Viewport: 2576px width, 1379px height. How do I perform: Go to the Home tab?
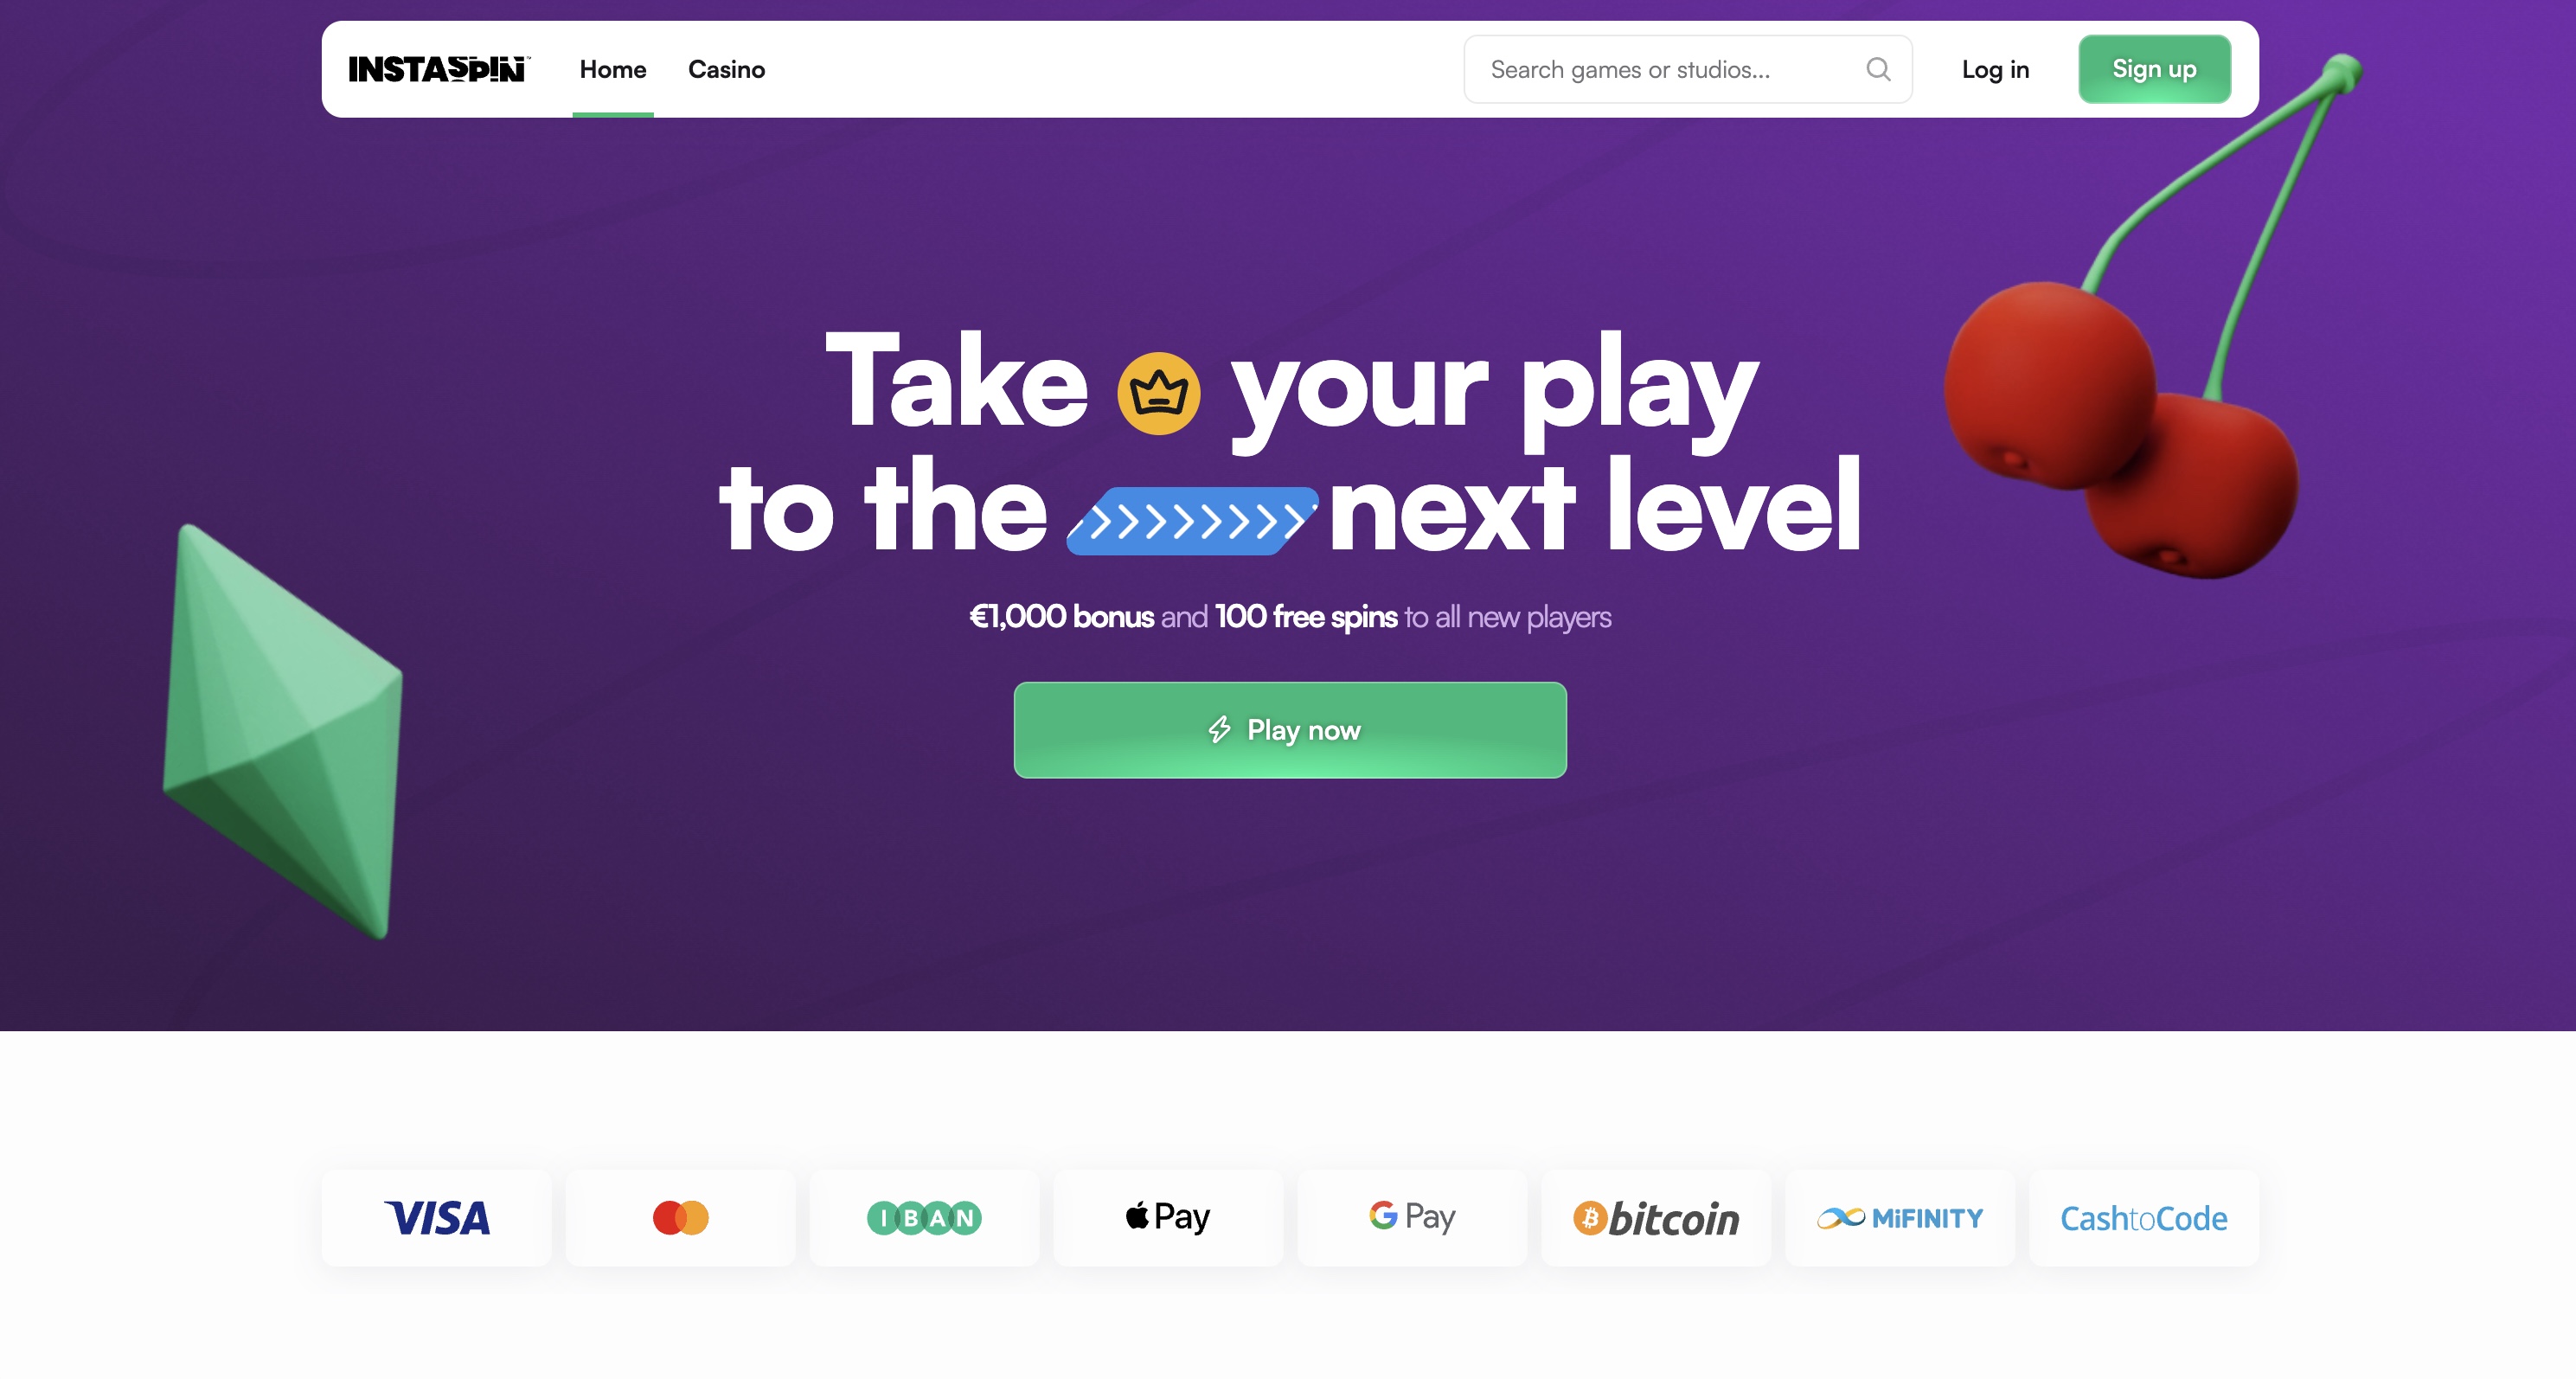(x=613, y=69)
